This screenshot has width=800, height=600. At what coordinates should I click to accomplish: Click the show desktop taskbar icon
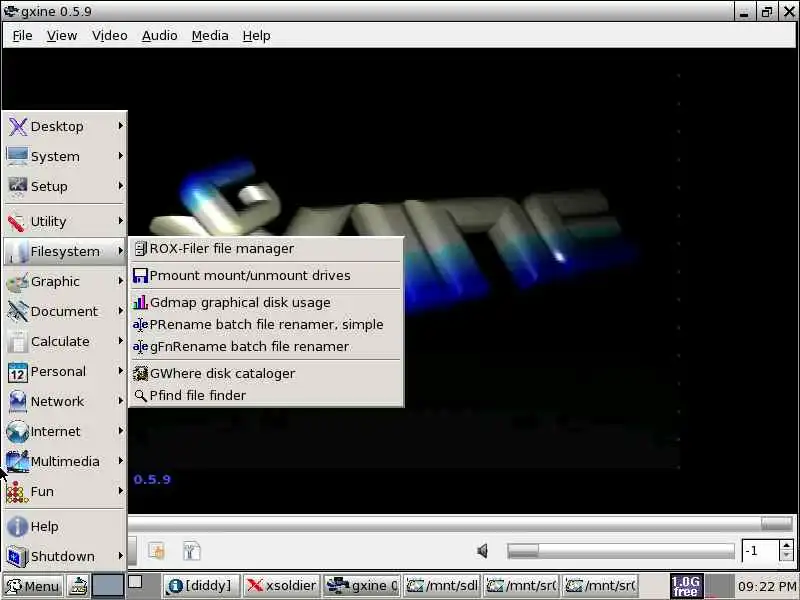79,586
